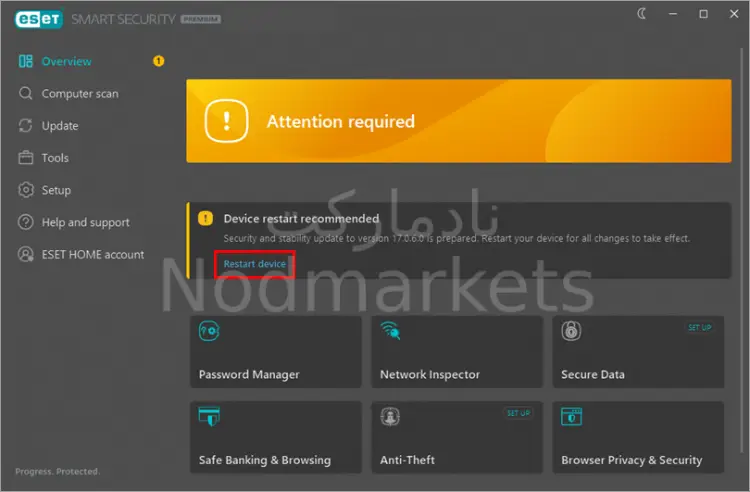Image resolution: width=750 pixels, height=492 pixels.
Task: Click the Secure Data padlock icon
Action: (571, 331)
